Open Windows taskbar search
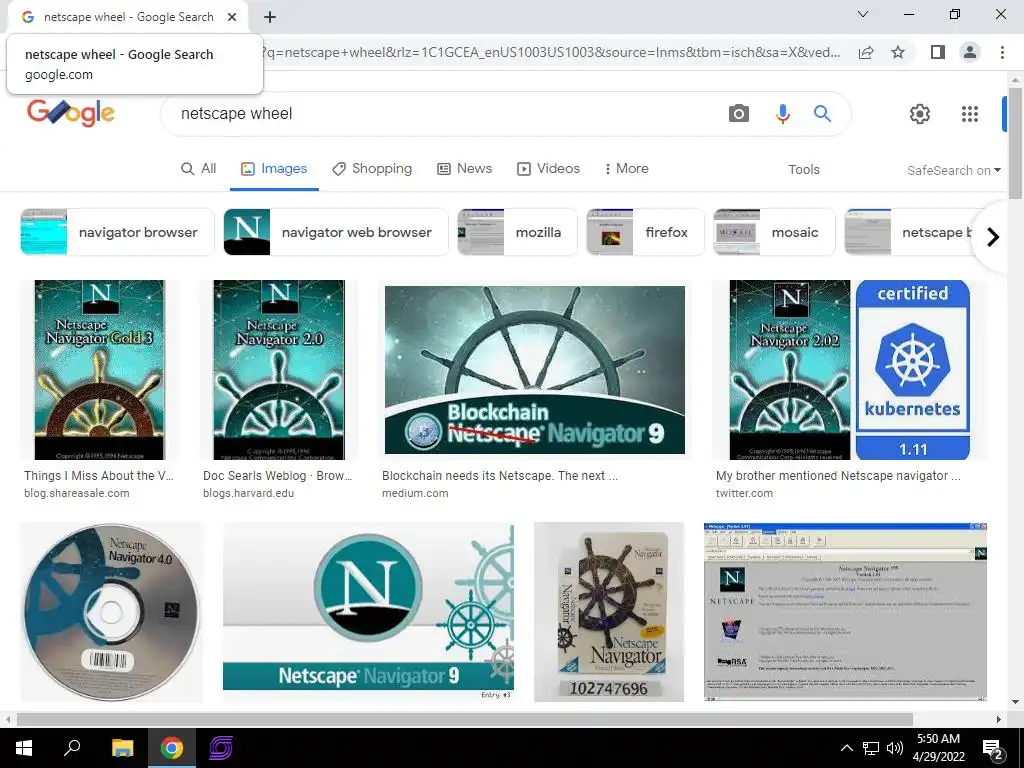The height and width of the screenshot is (768, 1024). [x=72, y=747]
